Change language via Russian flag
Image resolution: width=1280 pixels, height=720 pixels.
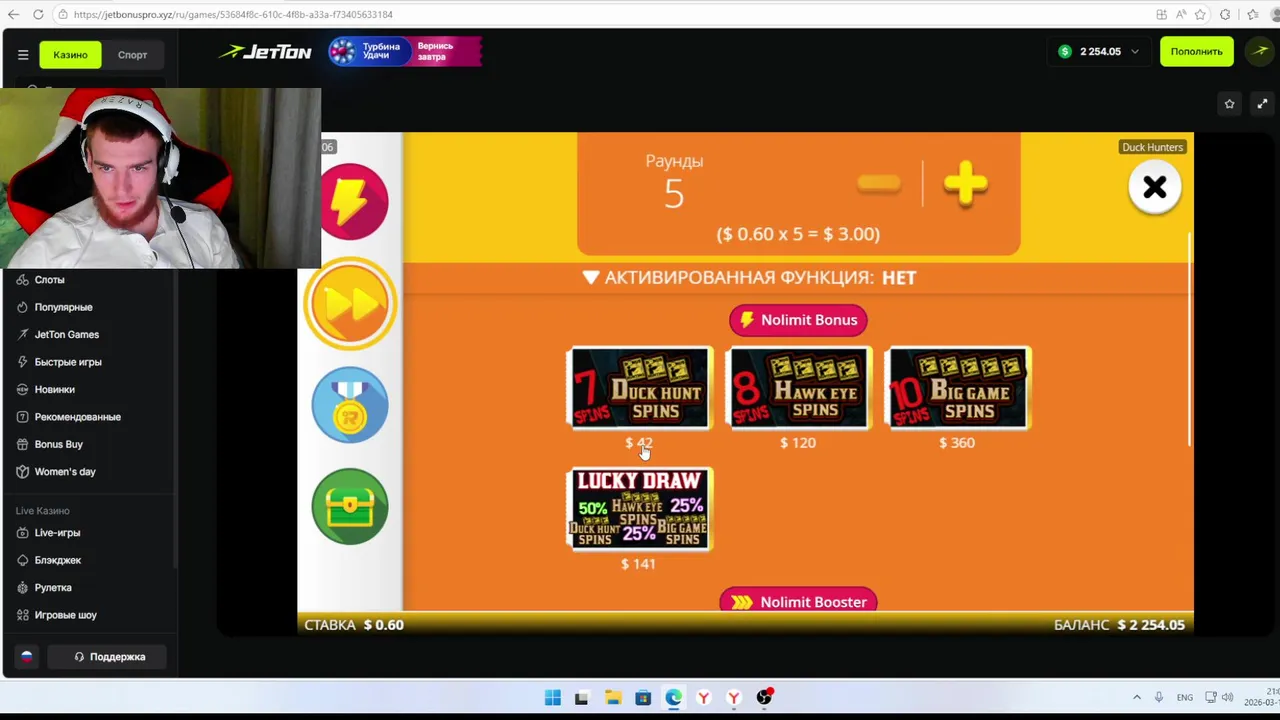point(27,657)
